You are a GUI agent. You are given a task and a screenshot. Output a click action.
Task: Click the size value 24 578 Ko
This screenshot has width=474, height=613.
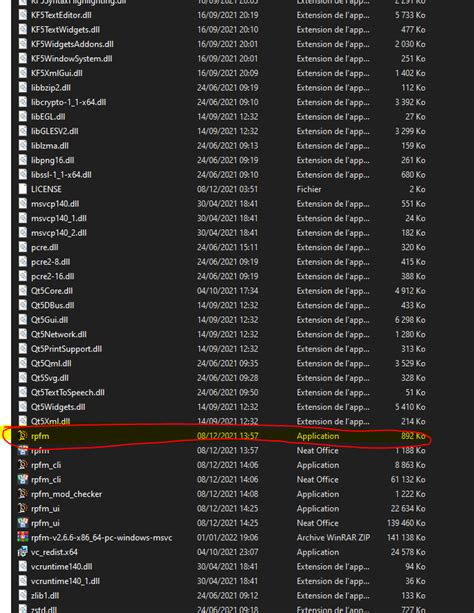pyautogui.click(x=408, y=552)
